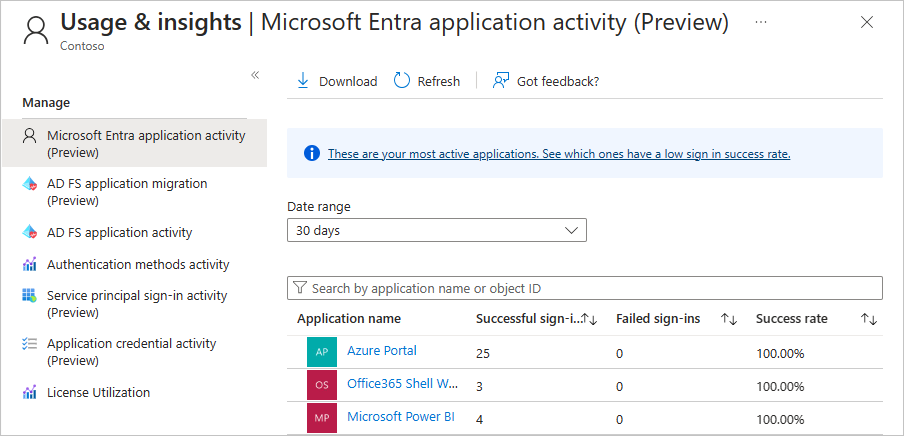This screenshot has height=436, width=904.
Task: Click the AD FS application activity icon
Action: tap(29, 232)
